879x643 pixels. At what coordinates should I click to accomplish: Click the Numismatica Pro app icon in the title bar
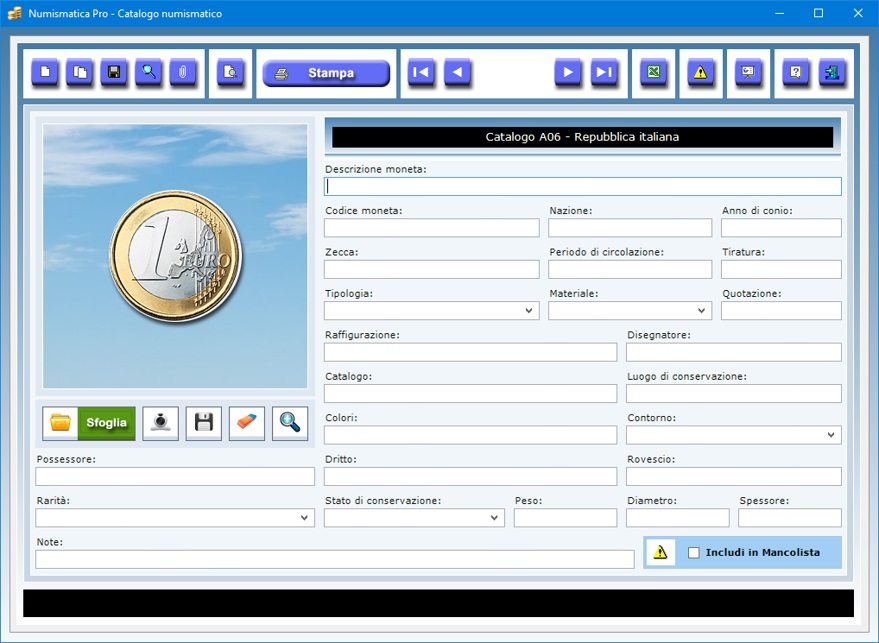coord(15,13)
